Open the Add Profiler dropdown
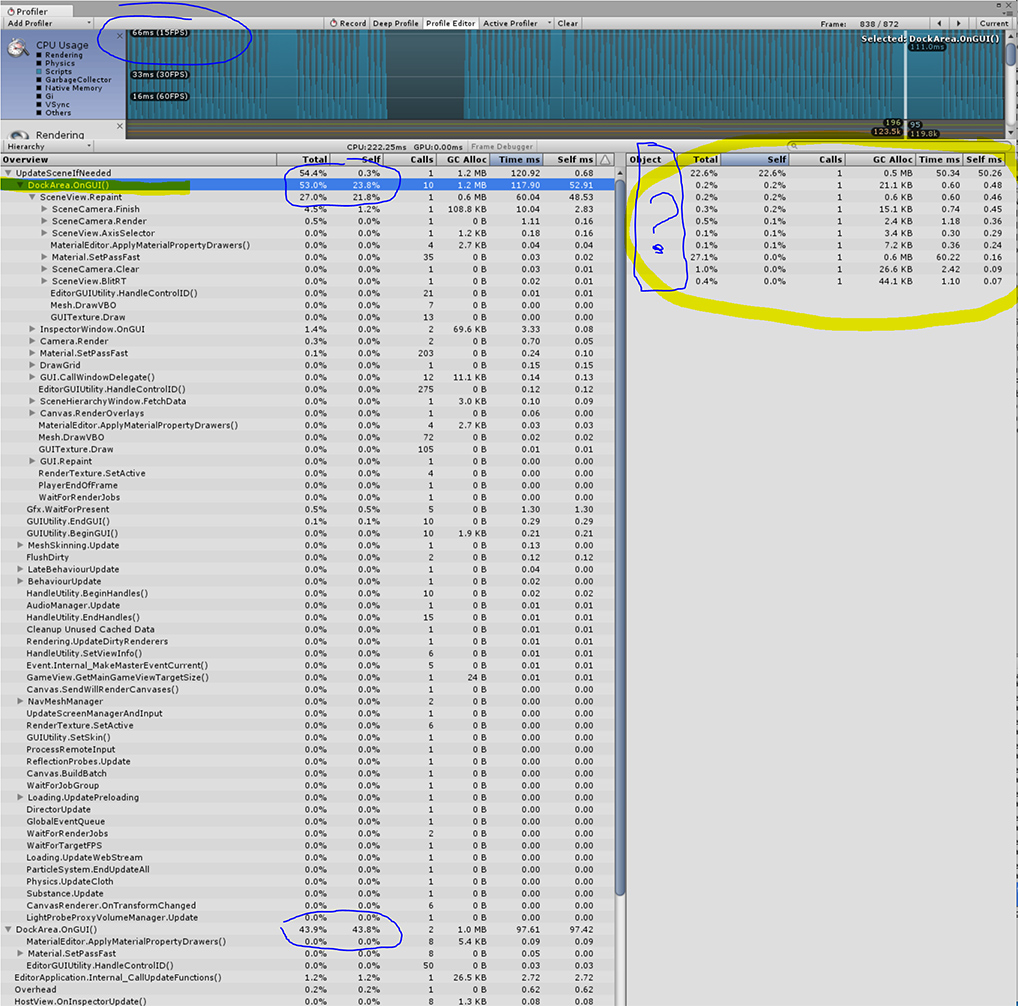 pyautogui.click(x=46, y=23)
